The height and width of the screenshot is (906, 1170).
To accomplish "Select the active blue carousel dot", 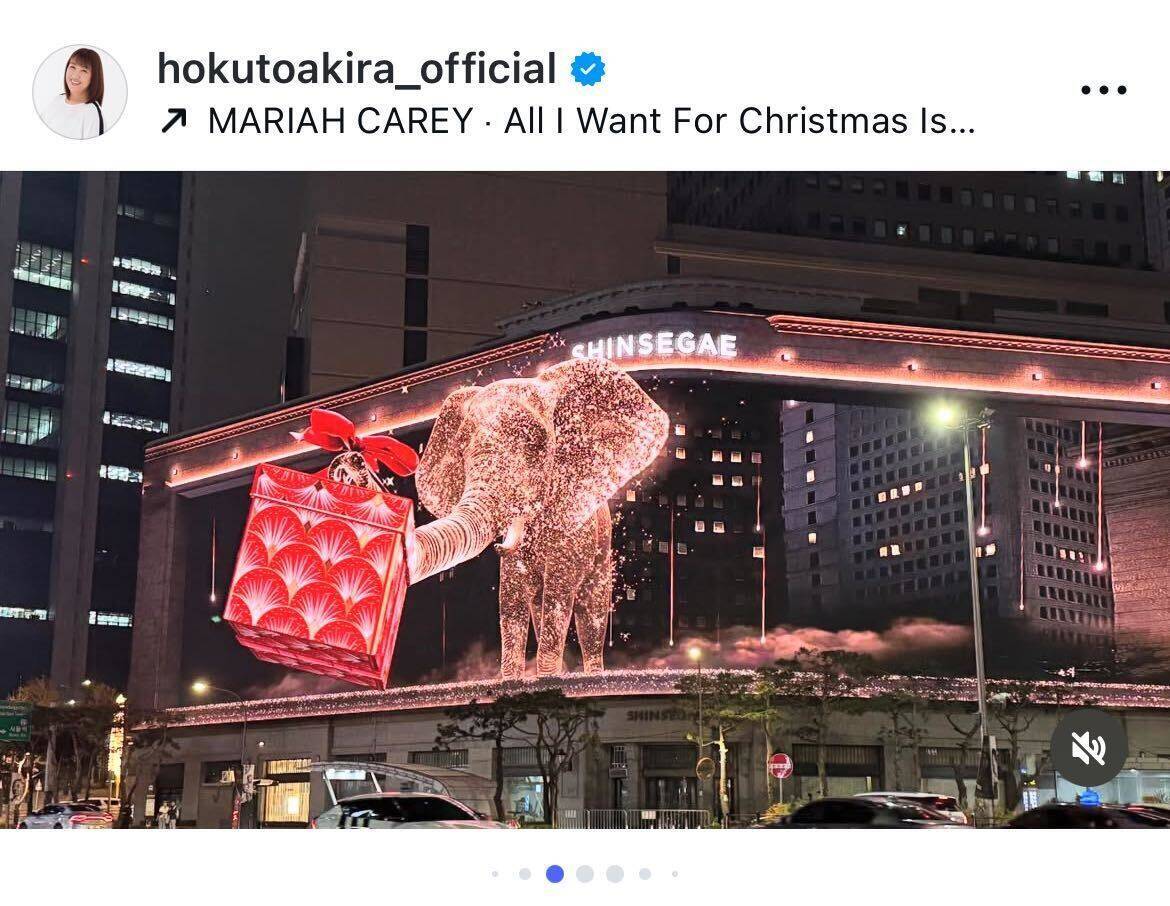I will [554, 874].
